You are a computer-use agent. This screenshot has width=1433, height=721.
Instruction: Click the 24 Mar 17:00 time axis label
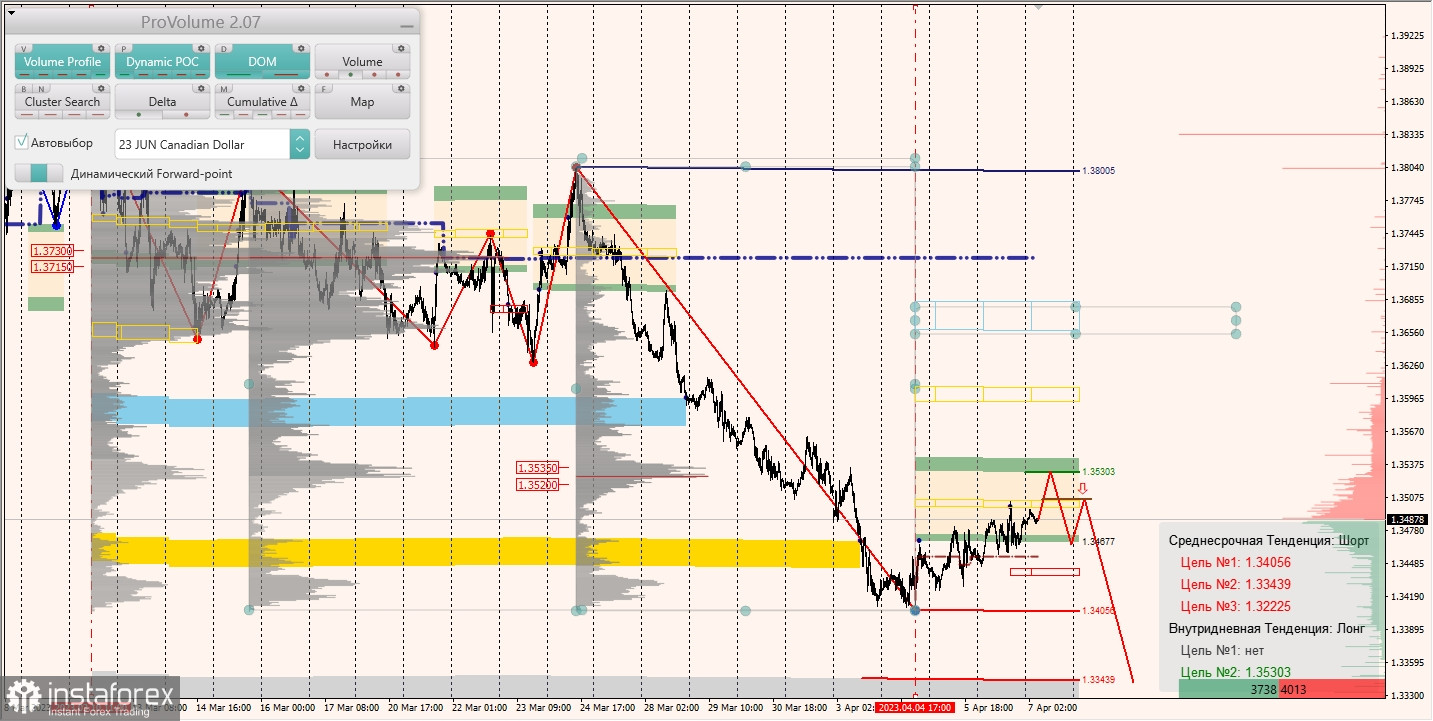point(608,707)
